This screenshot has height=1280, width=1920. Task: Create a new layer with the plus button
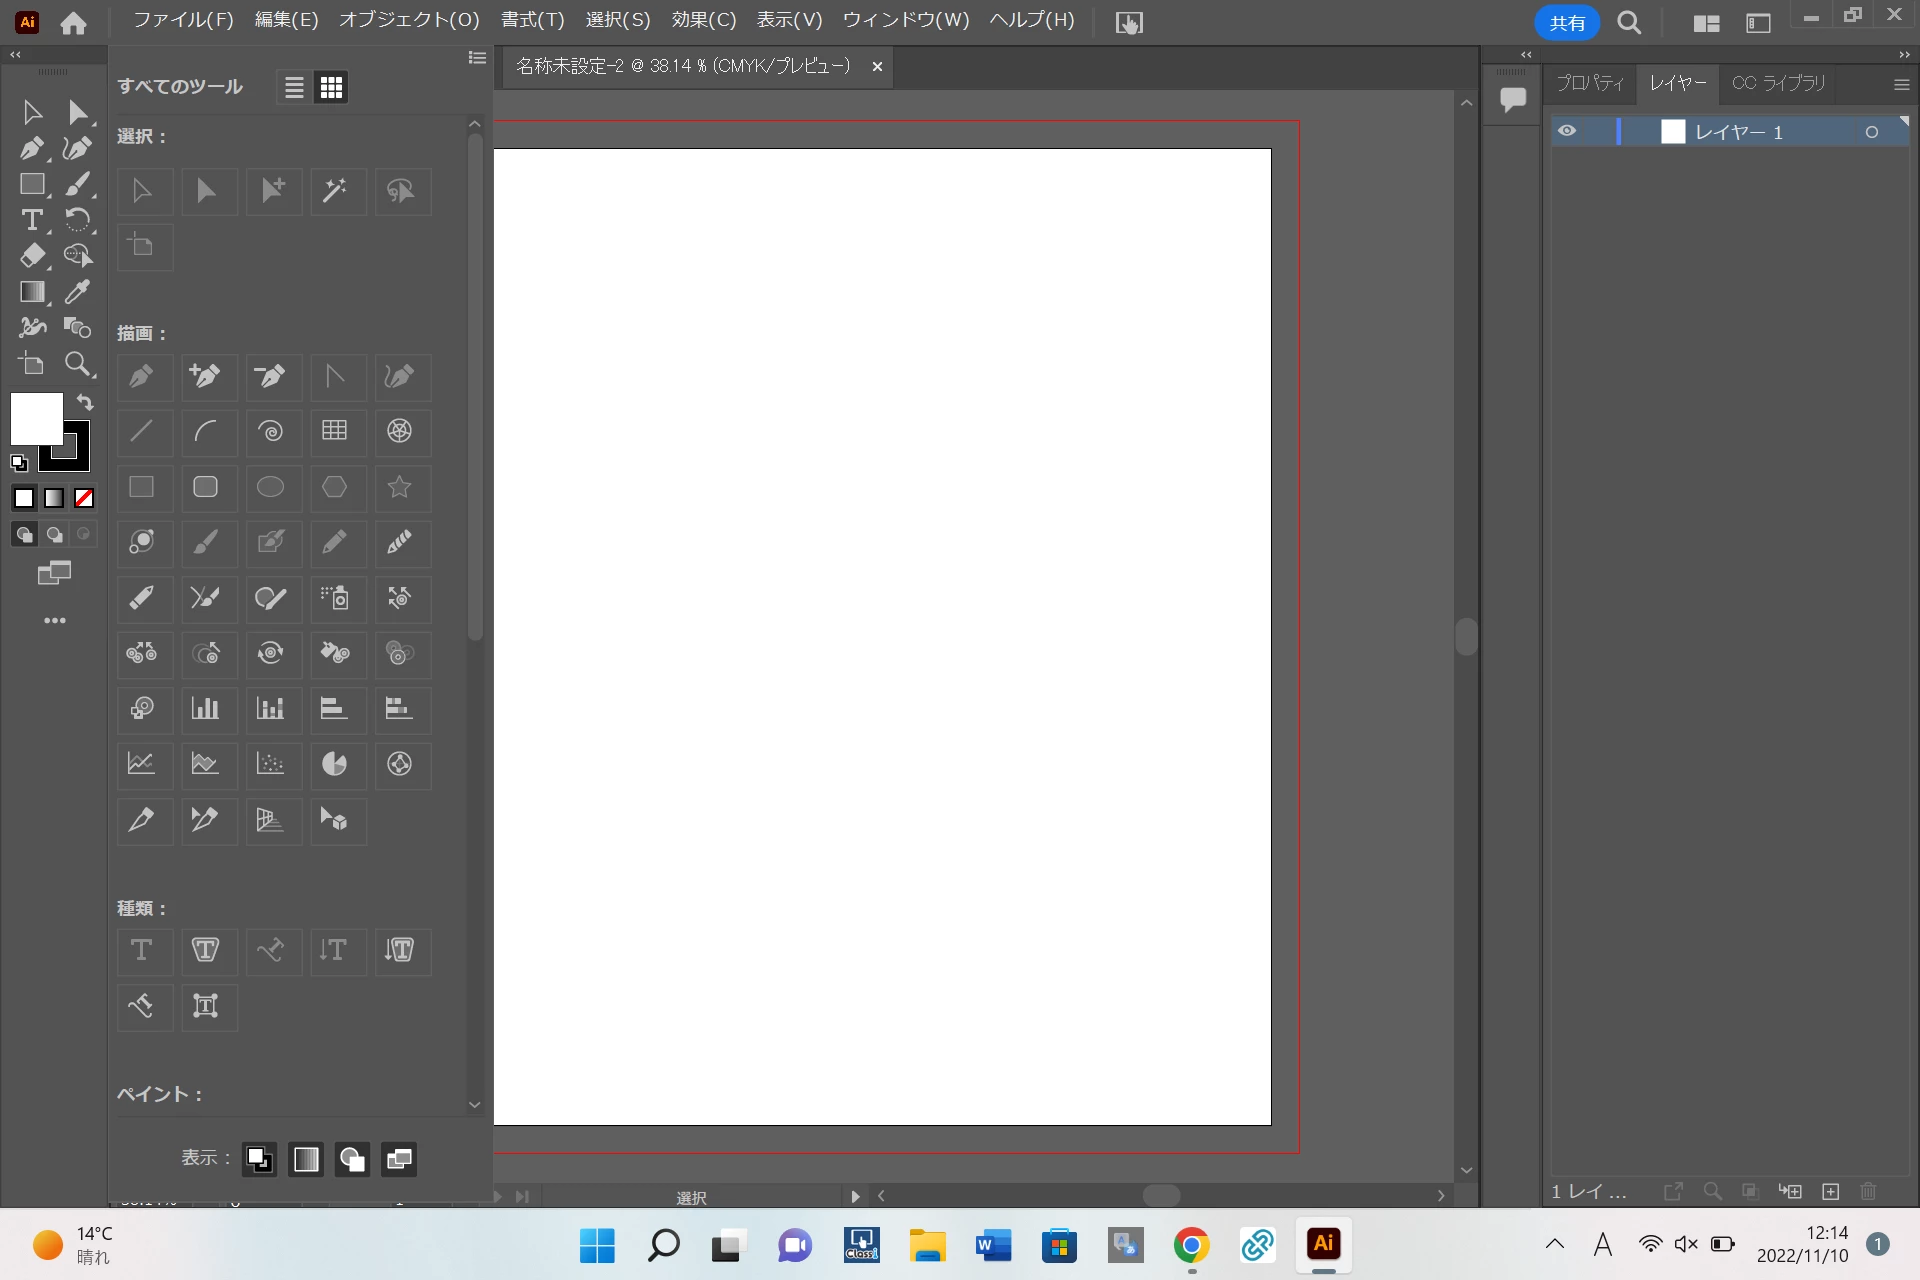tap(1831, 1191)
